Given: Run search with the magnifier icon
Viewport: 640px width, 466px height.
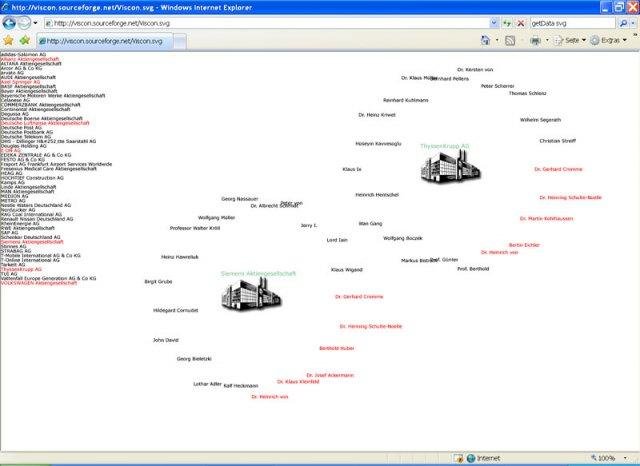Looking at the screenshot, I should 623,23.
